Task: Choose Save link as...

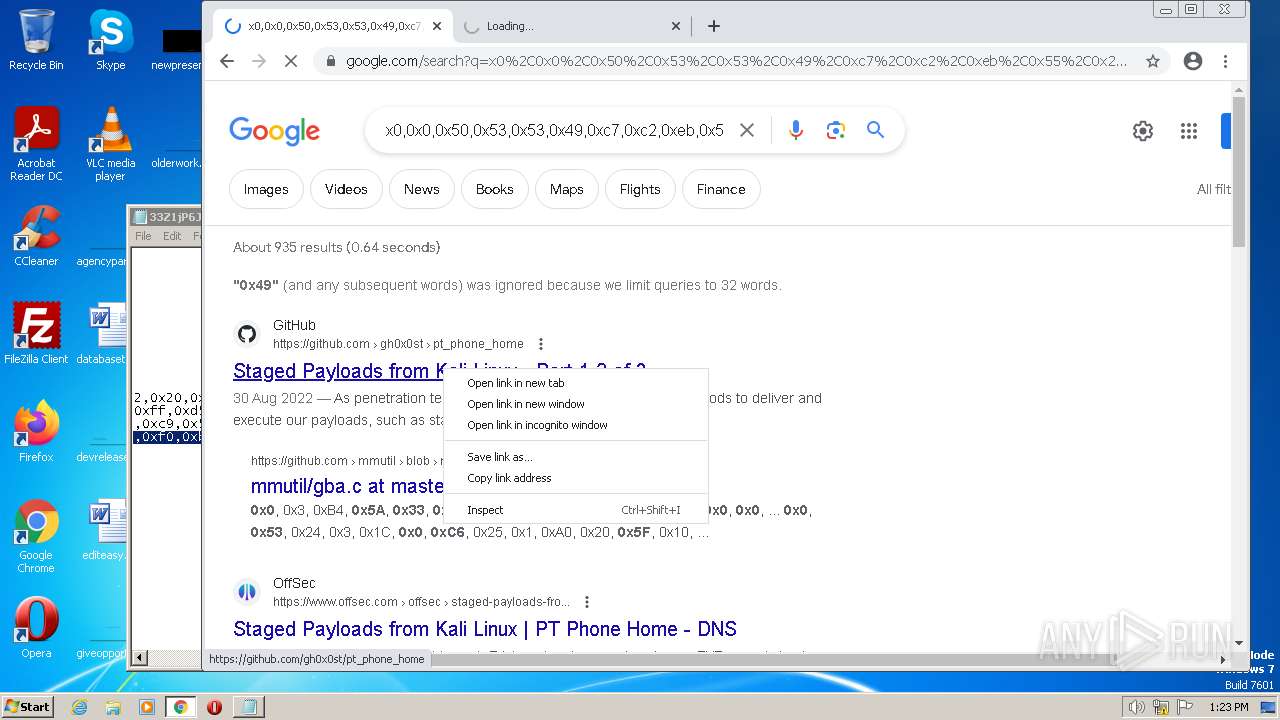Action: point(575,457)
